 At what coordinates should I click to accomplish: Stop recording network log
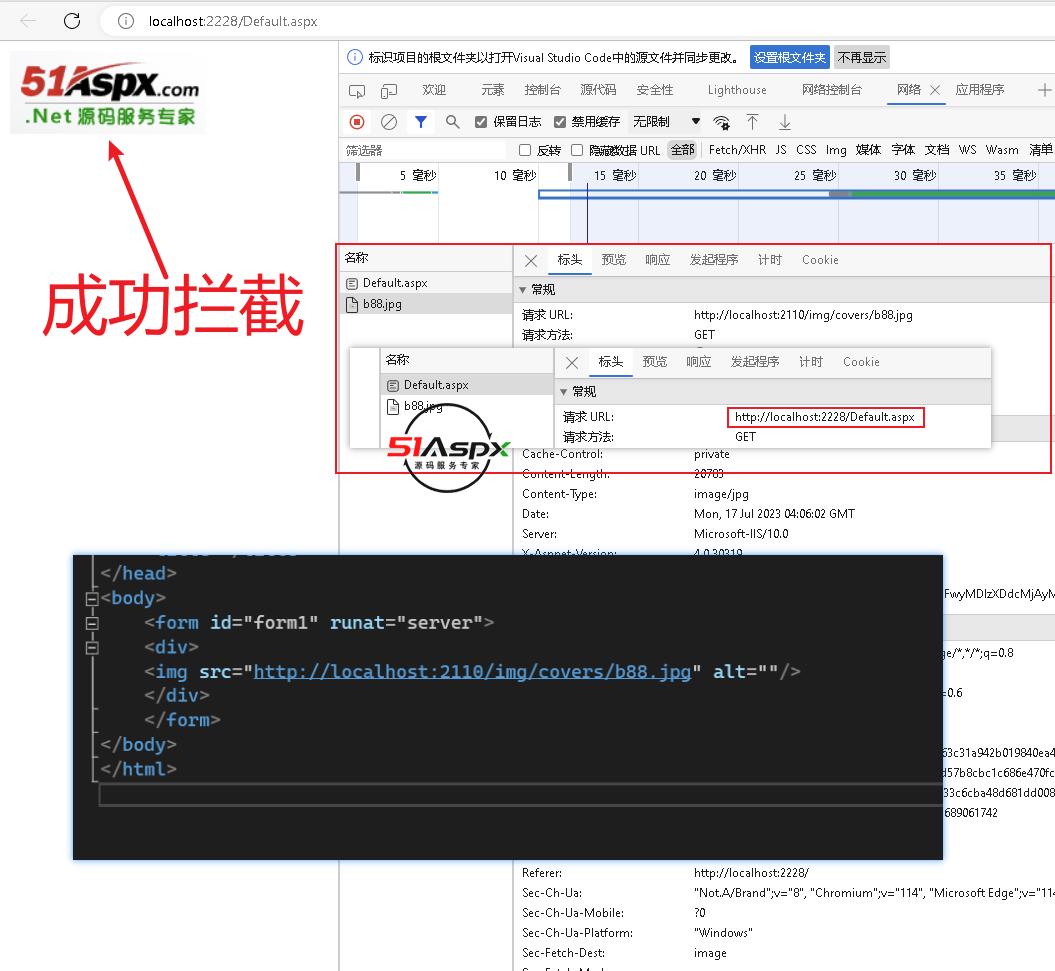click(x=357, y=122)
